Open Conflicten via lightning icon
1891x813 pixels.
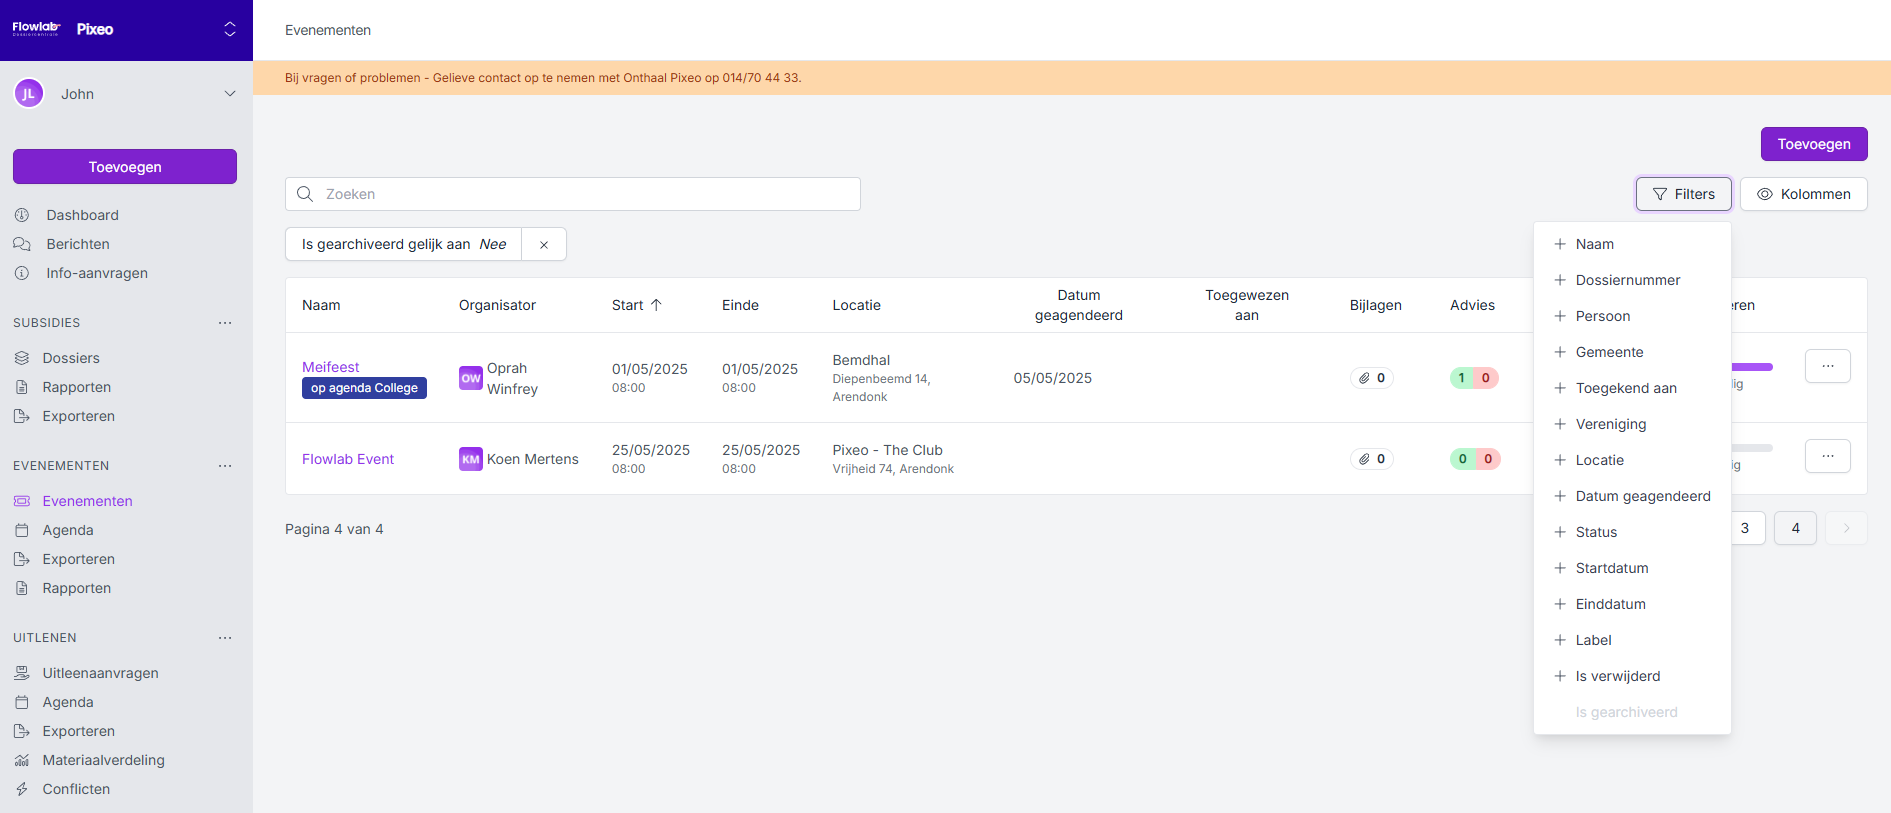[22, 789]
